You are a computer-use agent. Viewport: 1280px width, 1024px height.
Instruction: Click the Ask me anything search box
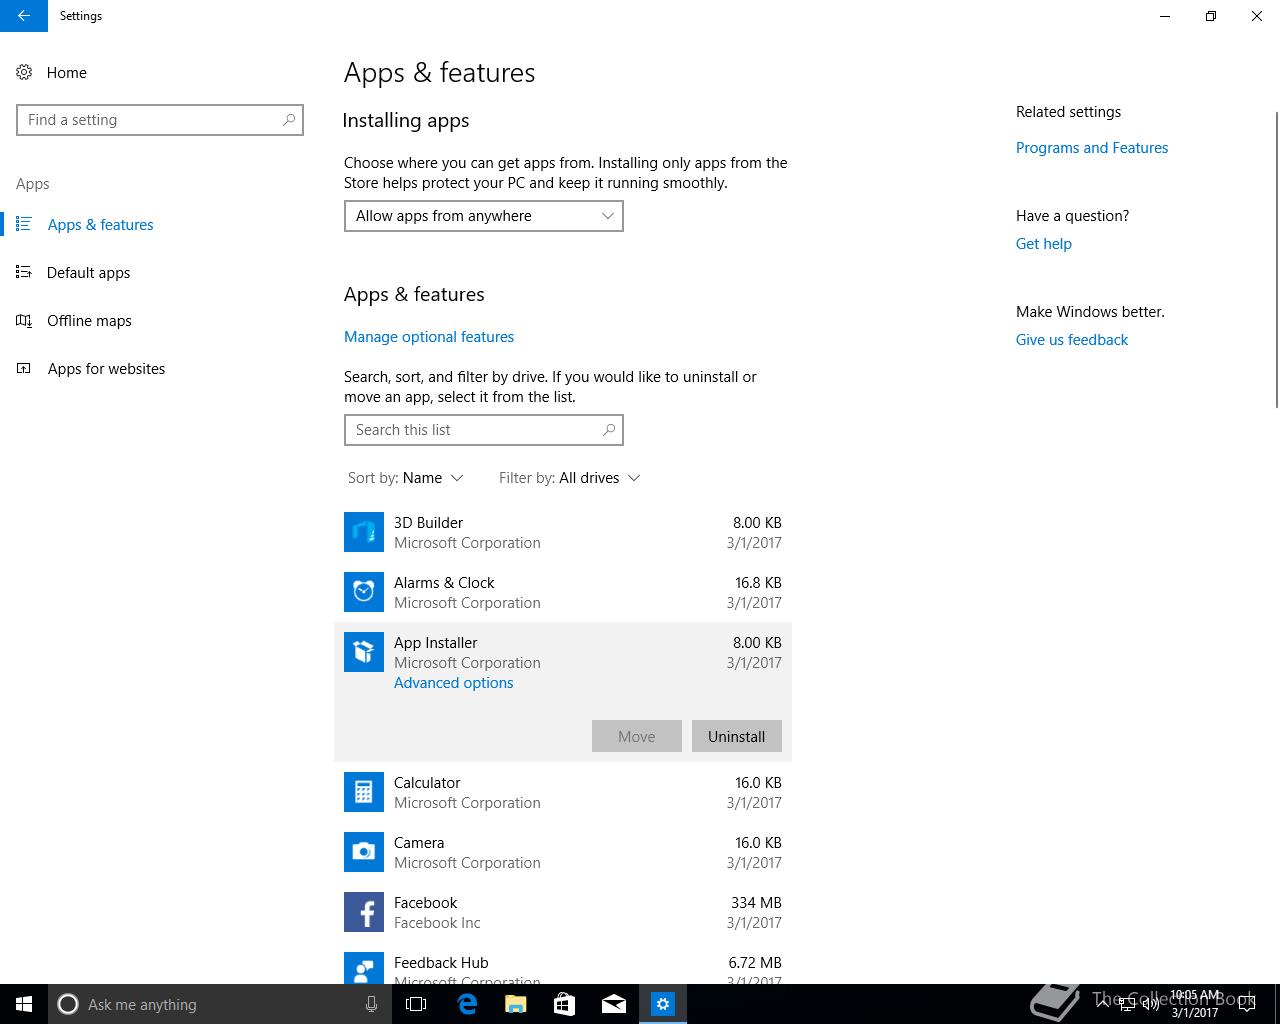pyautogui.click(x=218, y=1004)
